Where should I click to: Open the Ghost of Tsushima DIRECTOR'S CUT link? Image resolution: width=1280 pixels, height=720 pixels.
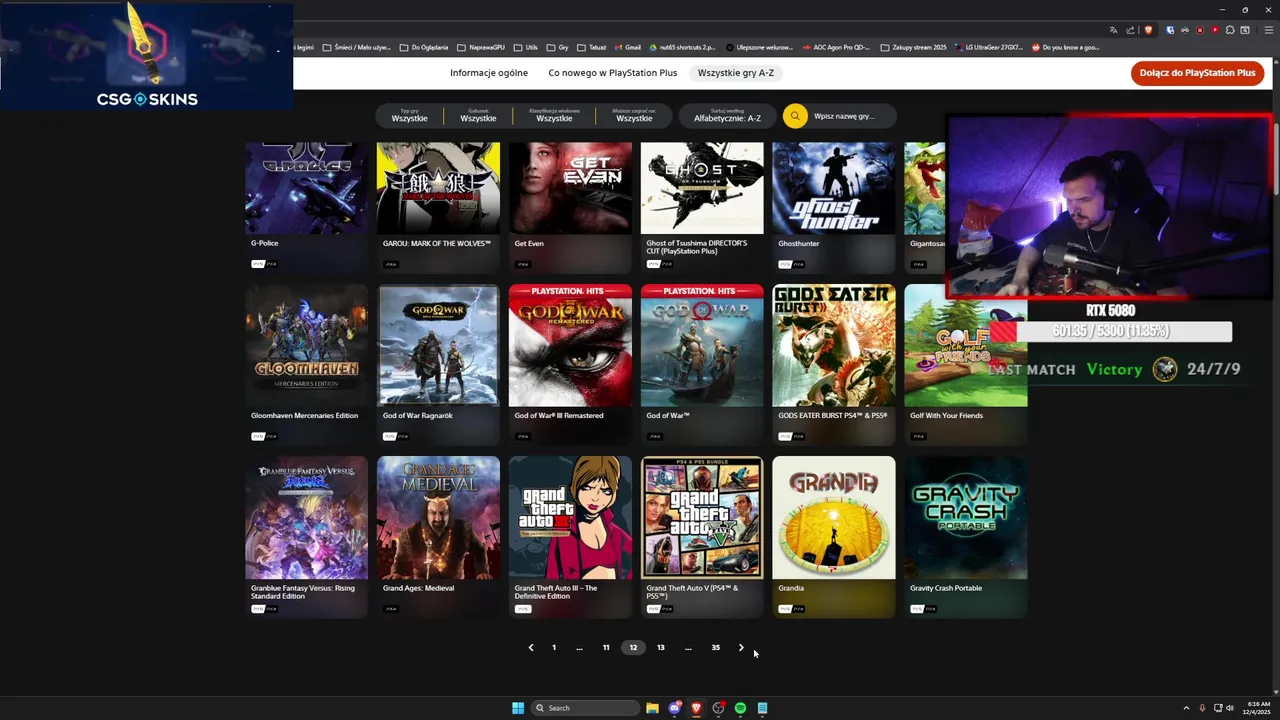click(x=697, y=247)
